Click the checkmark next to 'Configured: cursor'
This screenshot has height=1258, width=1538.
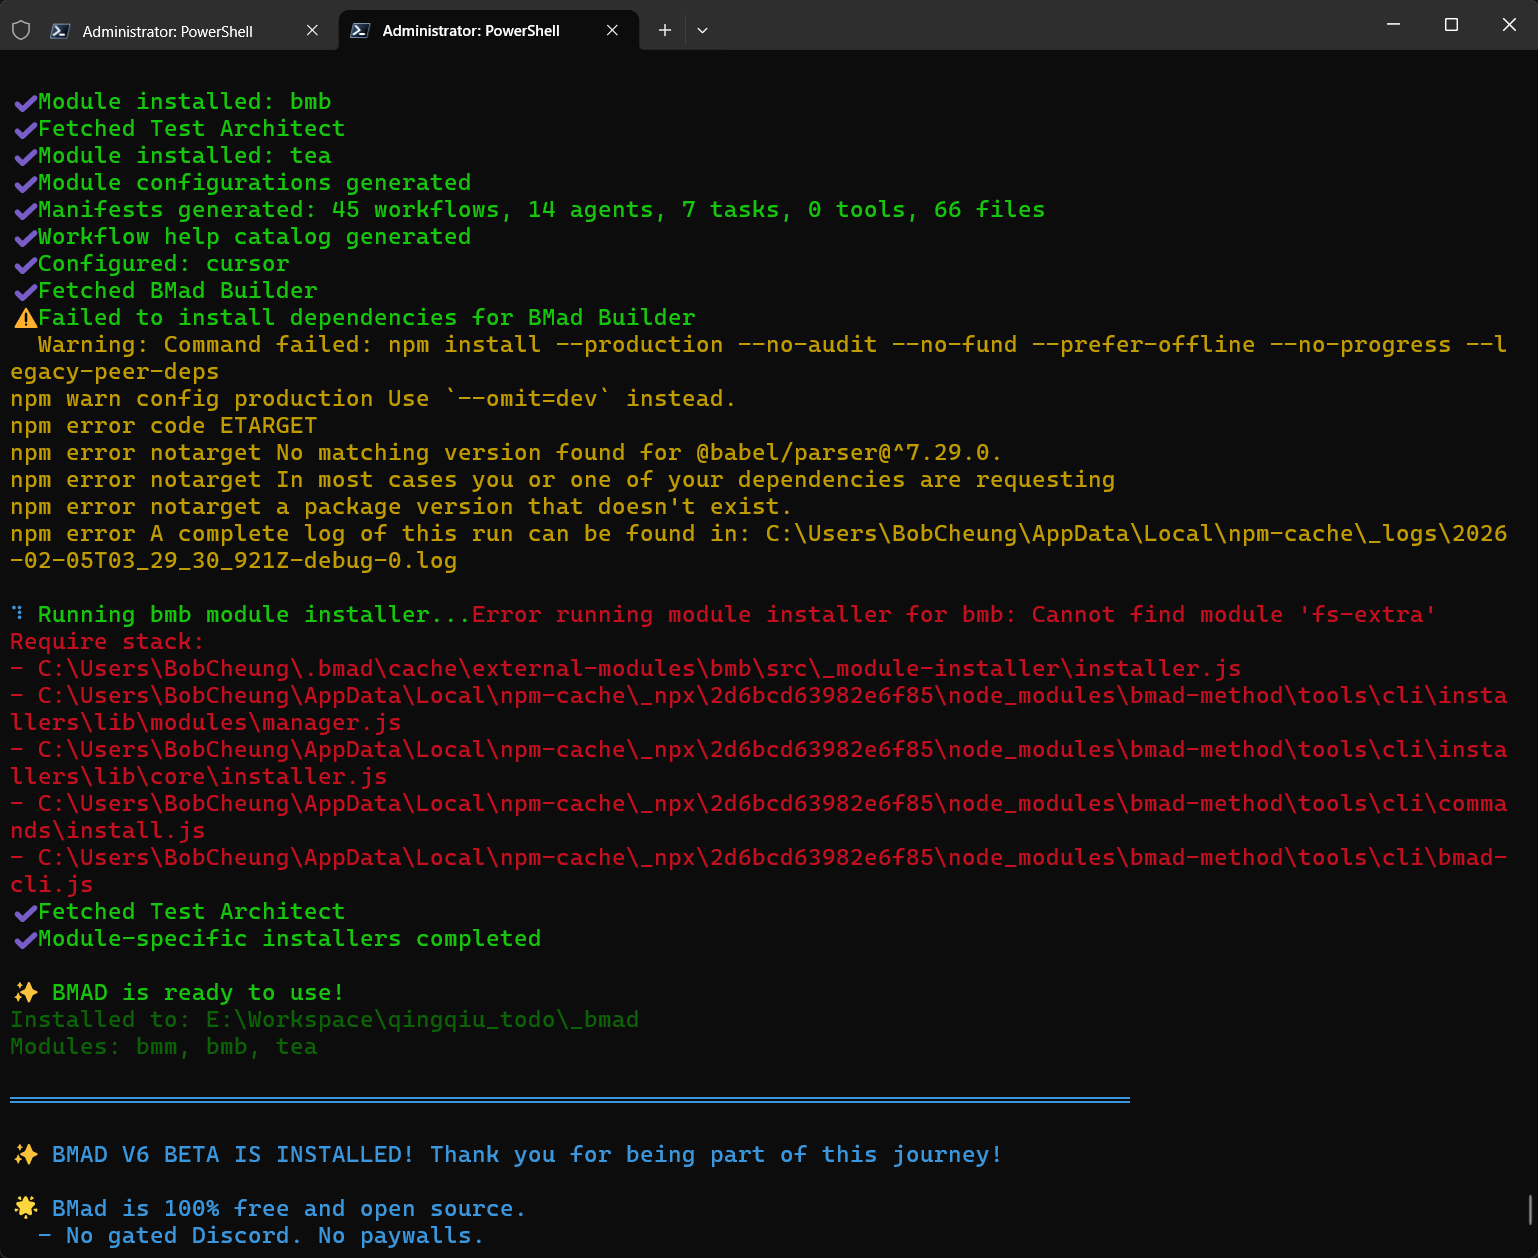pos(25,265)
